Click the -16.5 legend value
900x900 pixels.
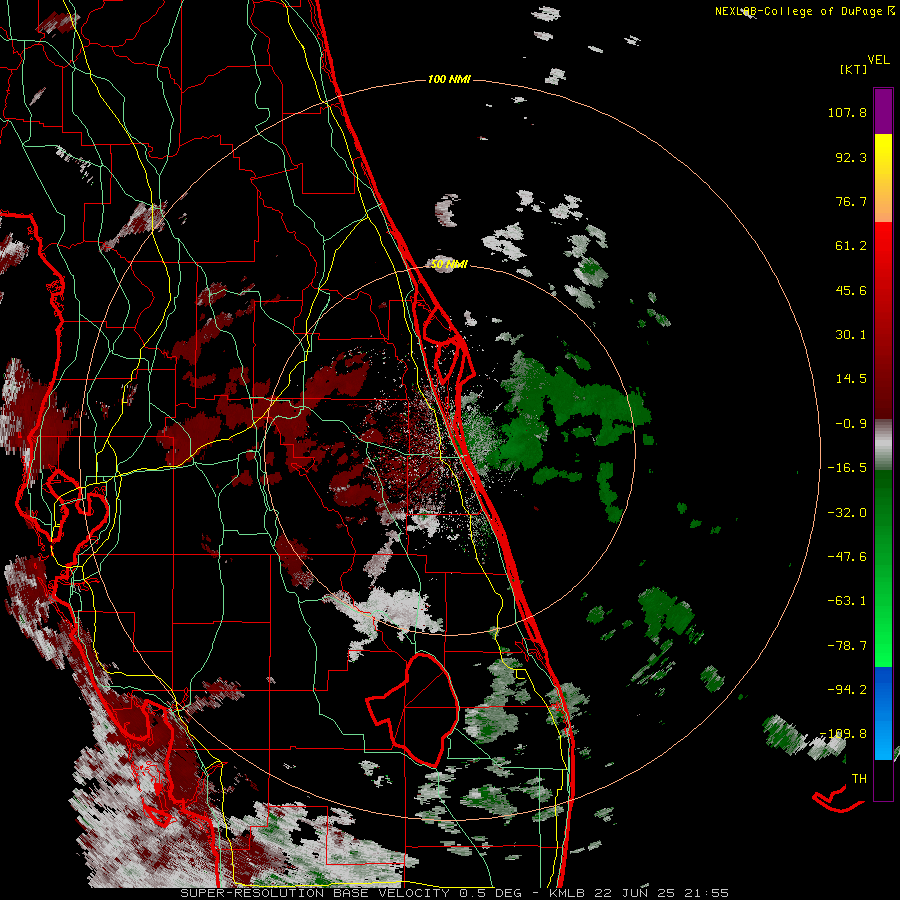(847, 468)
